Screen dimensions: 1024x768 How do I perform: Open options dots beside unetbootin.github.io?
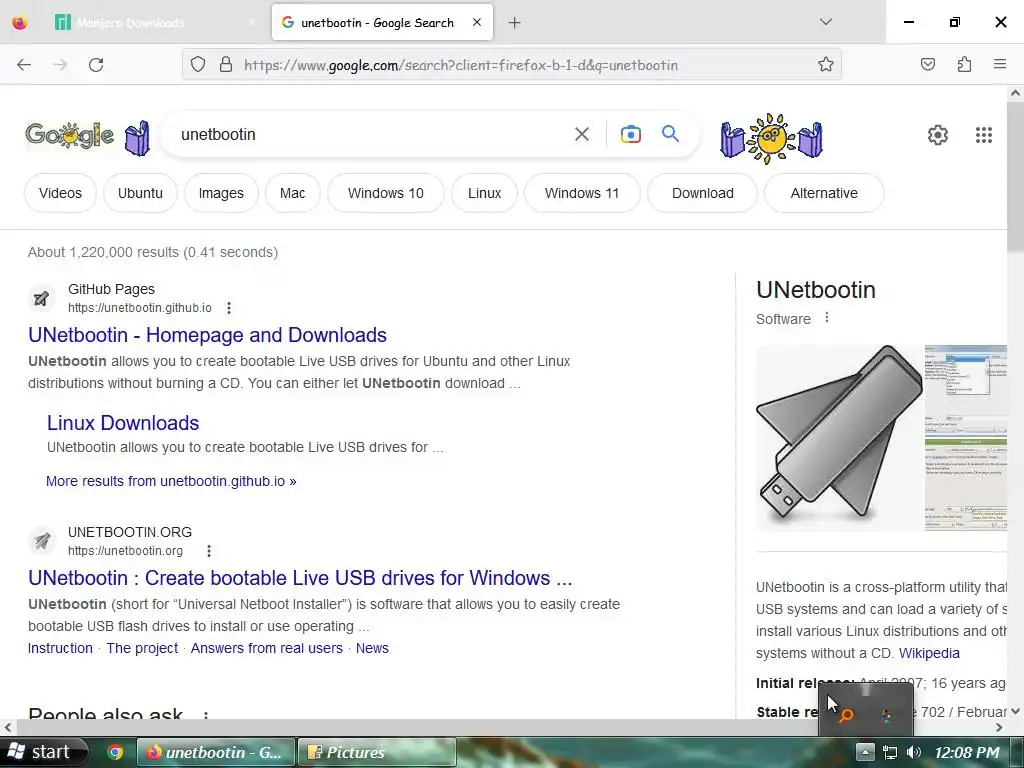coord(229,308)
